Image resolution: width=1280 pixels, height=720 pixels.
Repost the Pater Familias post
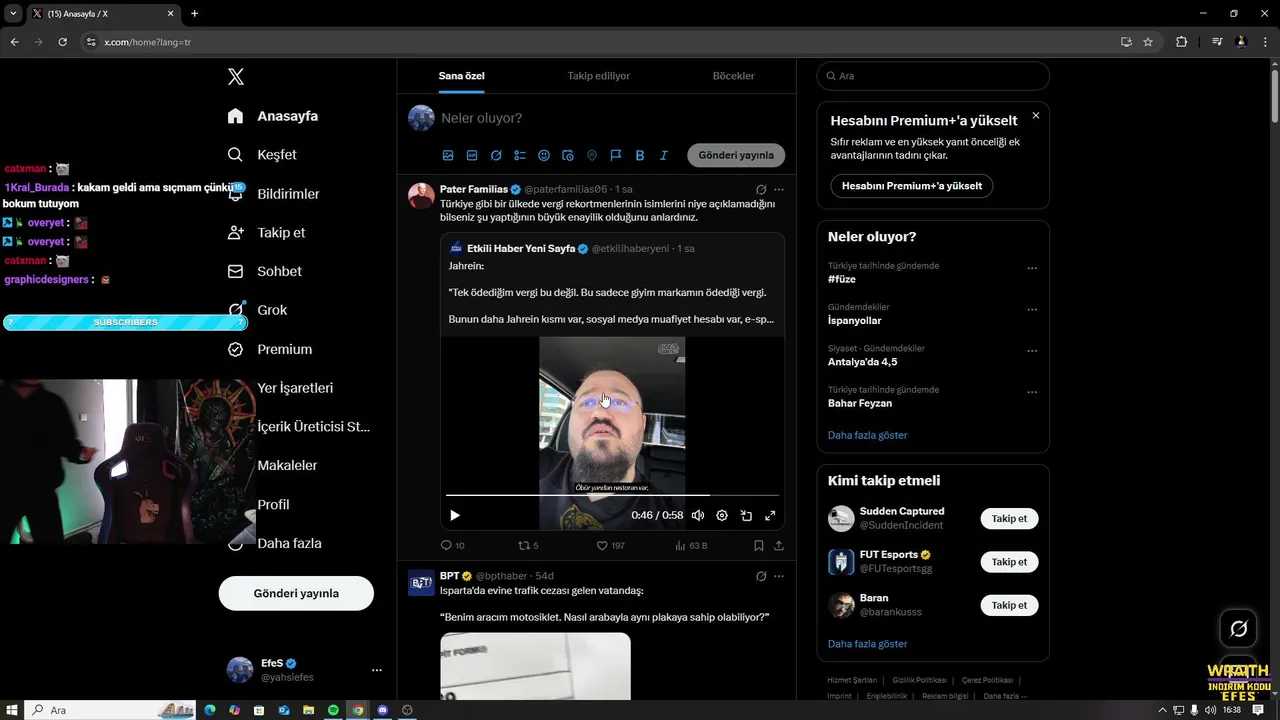(x=528, y=546)
